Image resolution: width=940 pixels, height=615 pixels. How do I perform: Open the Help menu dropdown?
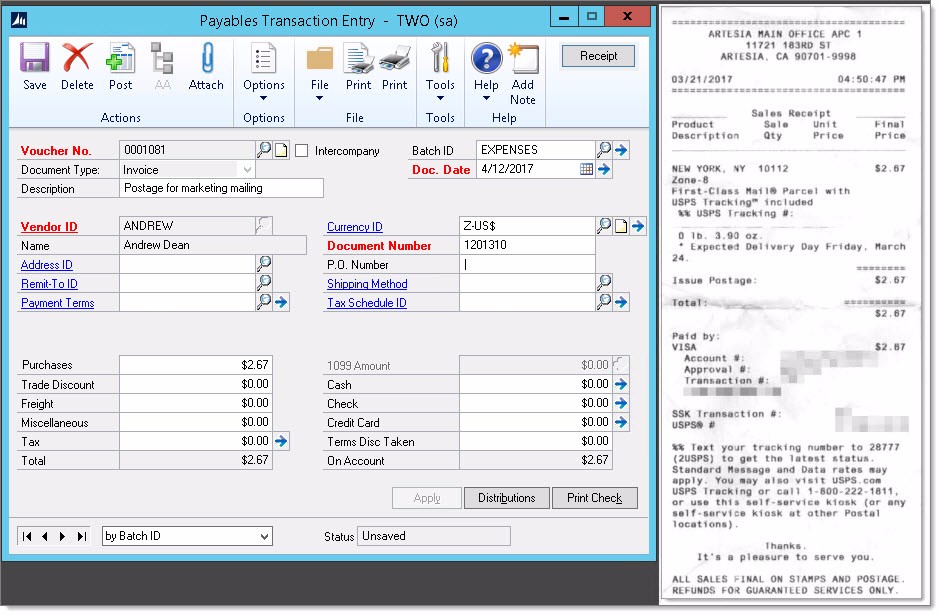click(x=486, y=99)
